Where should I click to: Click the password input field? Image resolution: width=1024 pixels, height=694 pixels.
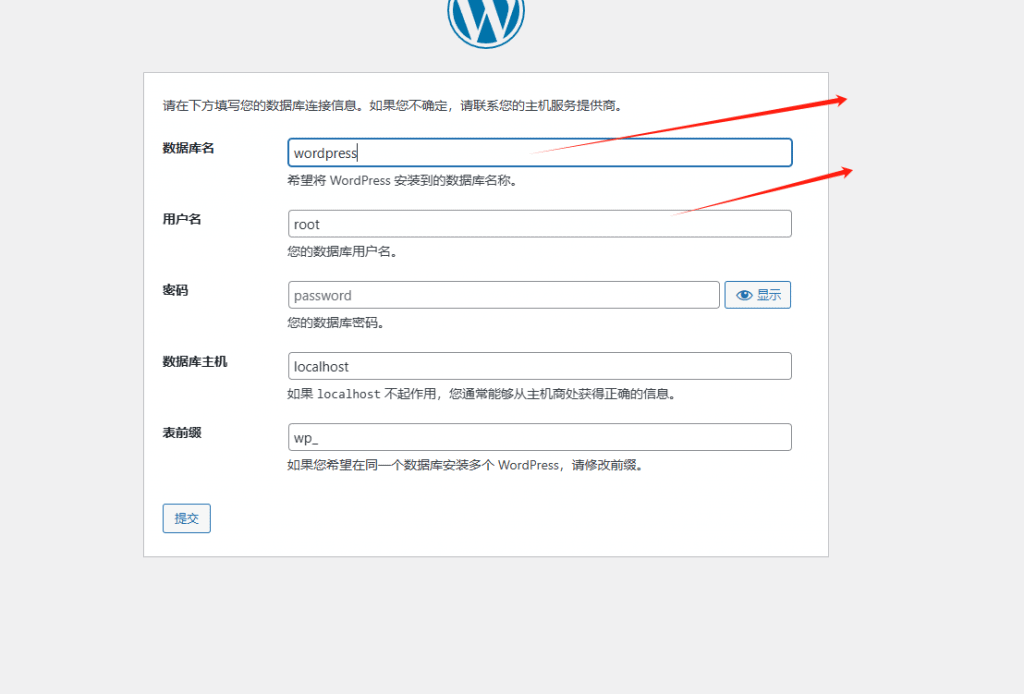coord(504,295)
